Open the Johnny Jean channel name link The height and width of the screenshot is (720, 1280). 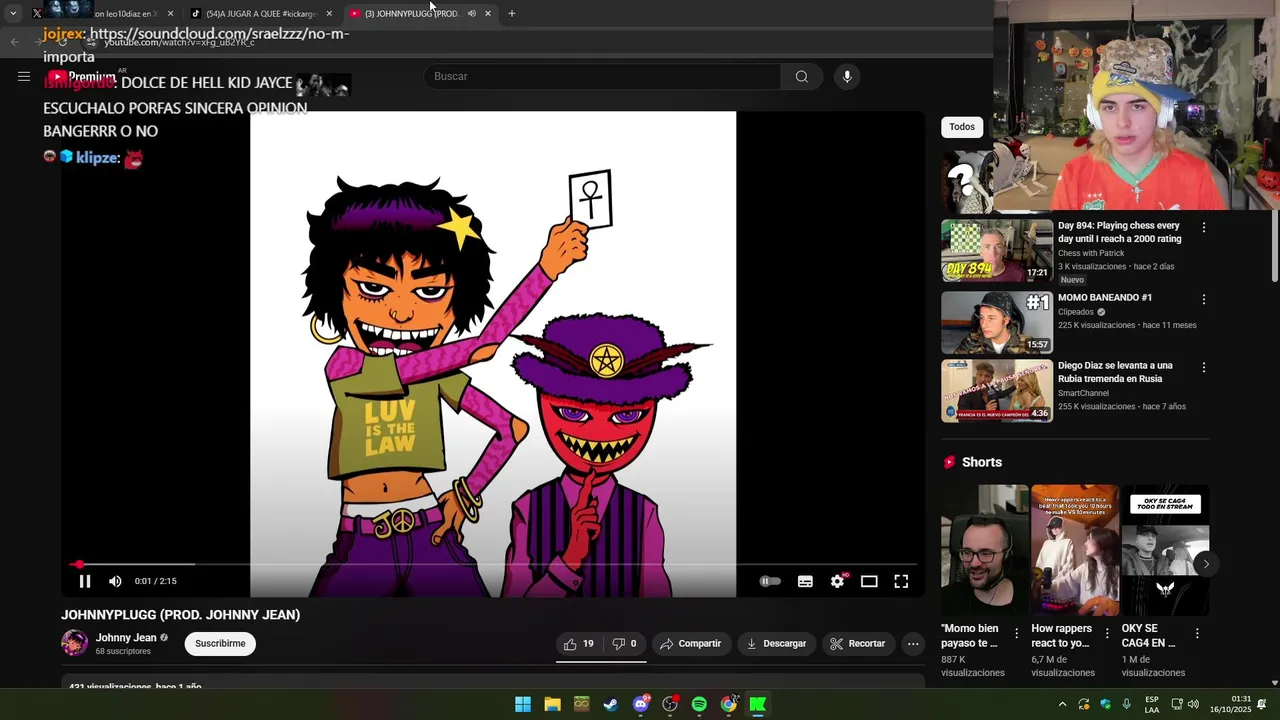126,638
